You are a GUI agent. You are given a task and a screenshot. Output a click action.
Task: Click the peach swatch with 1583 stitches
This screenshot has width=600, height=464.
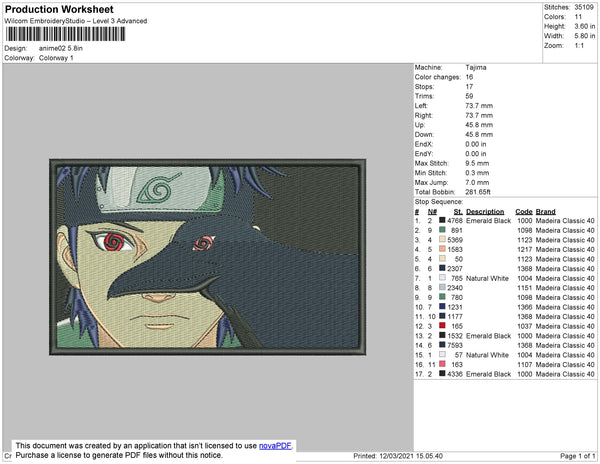442,249
